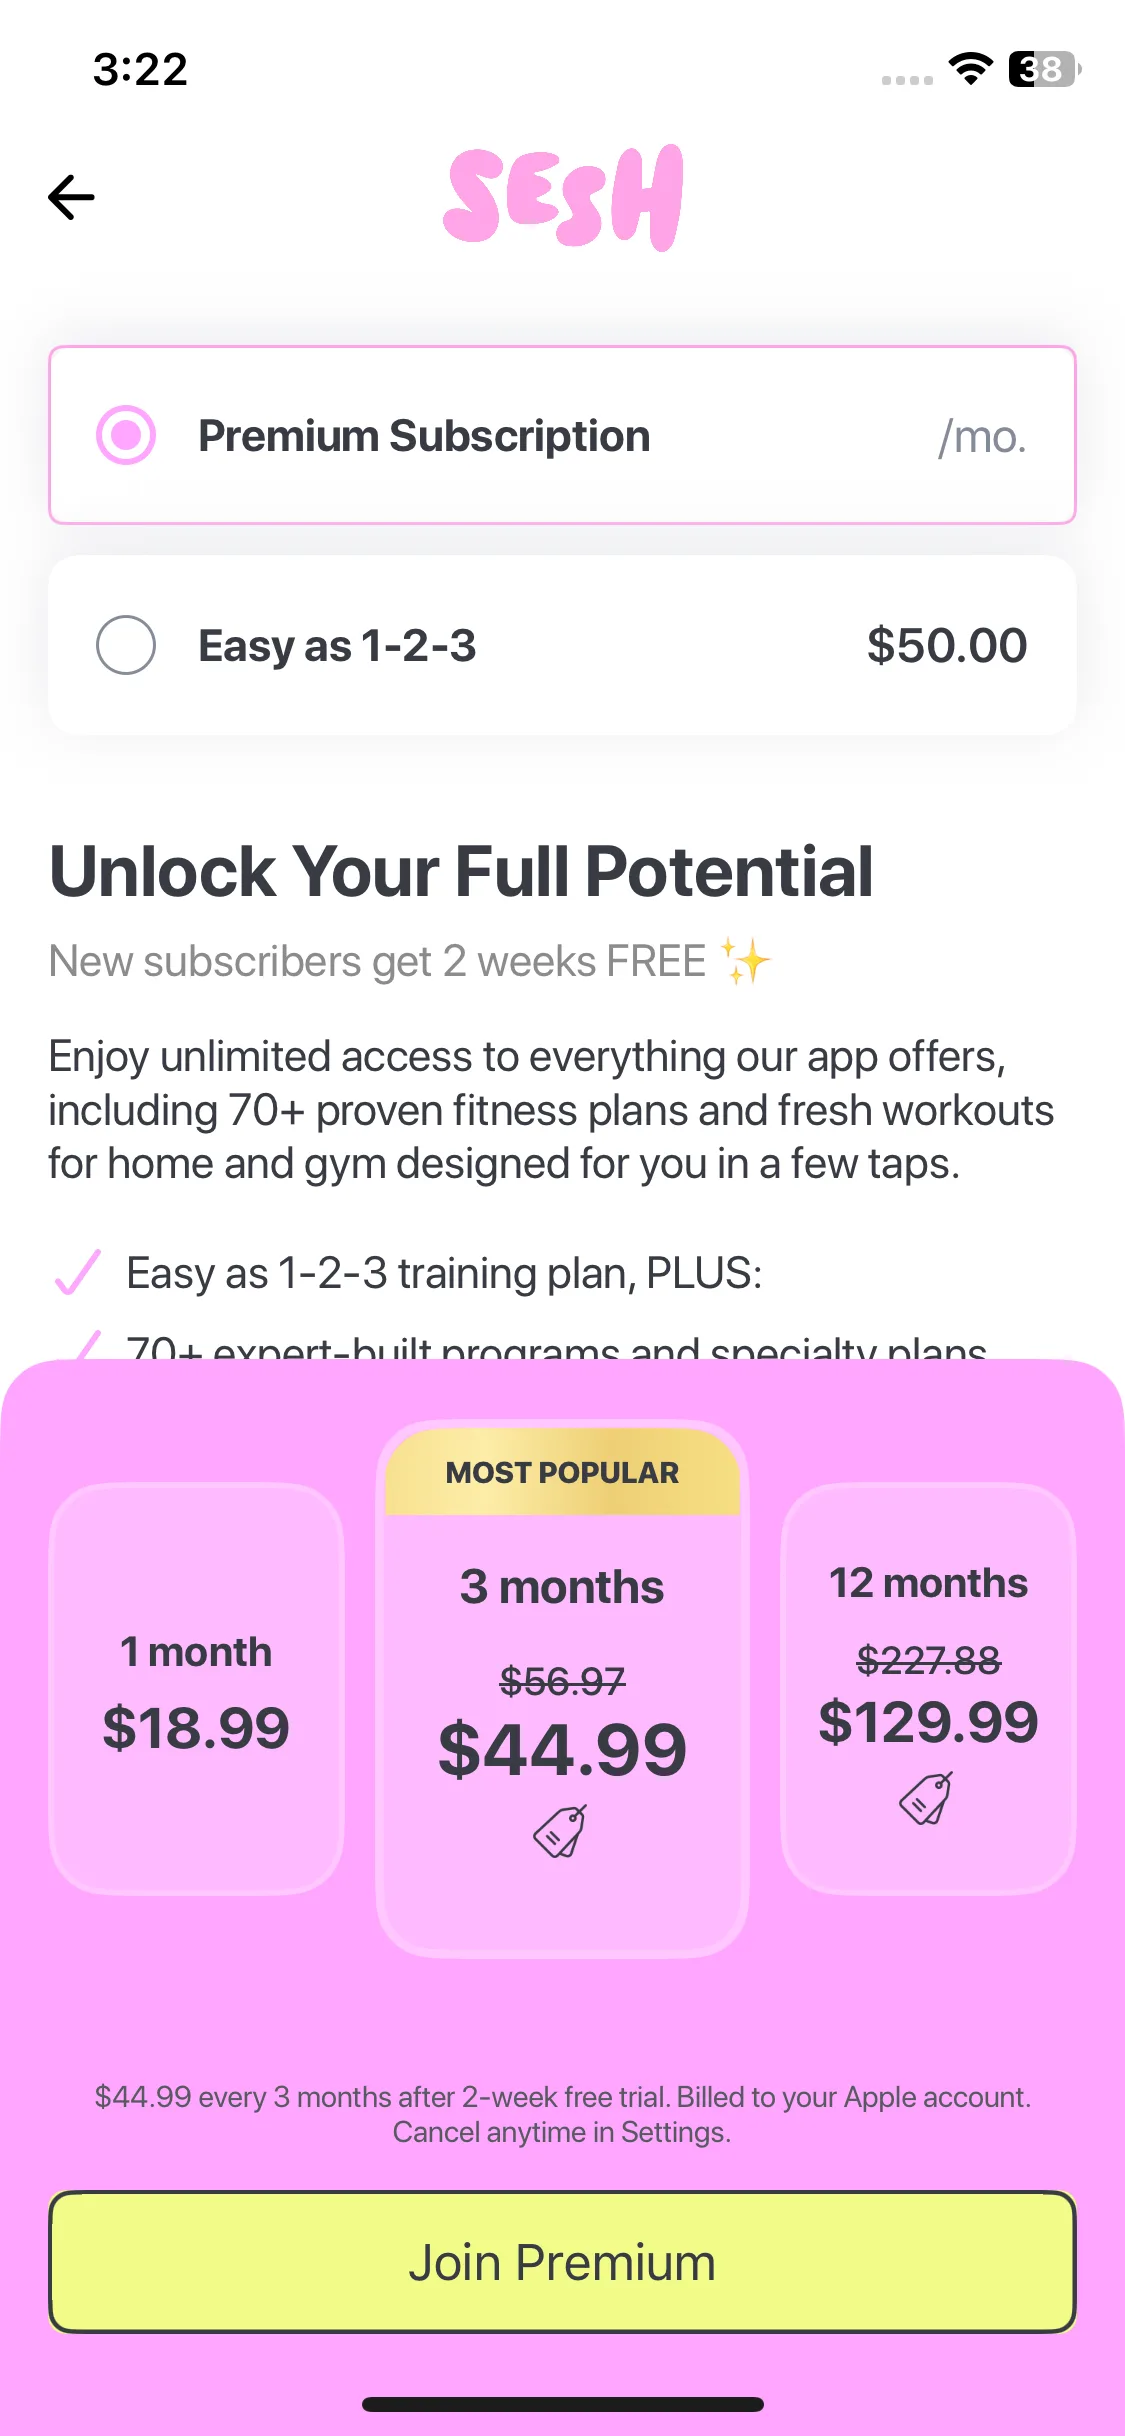Tap the battery level indicator

pos(1044,69)
